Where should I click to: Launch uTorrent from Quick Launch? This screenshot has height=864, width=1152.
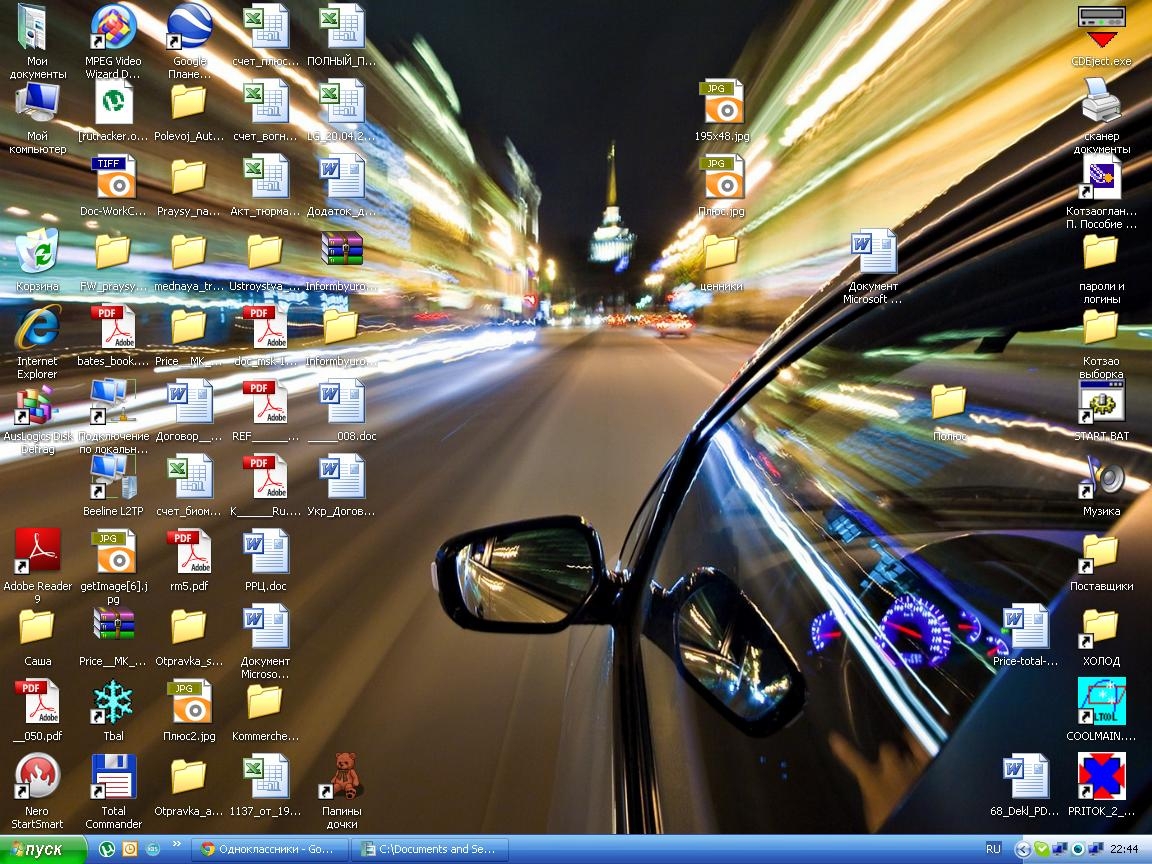pyautogui.click(x=107, y=849)
